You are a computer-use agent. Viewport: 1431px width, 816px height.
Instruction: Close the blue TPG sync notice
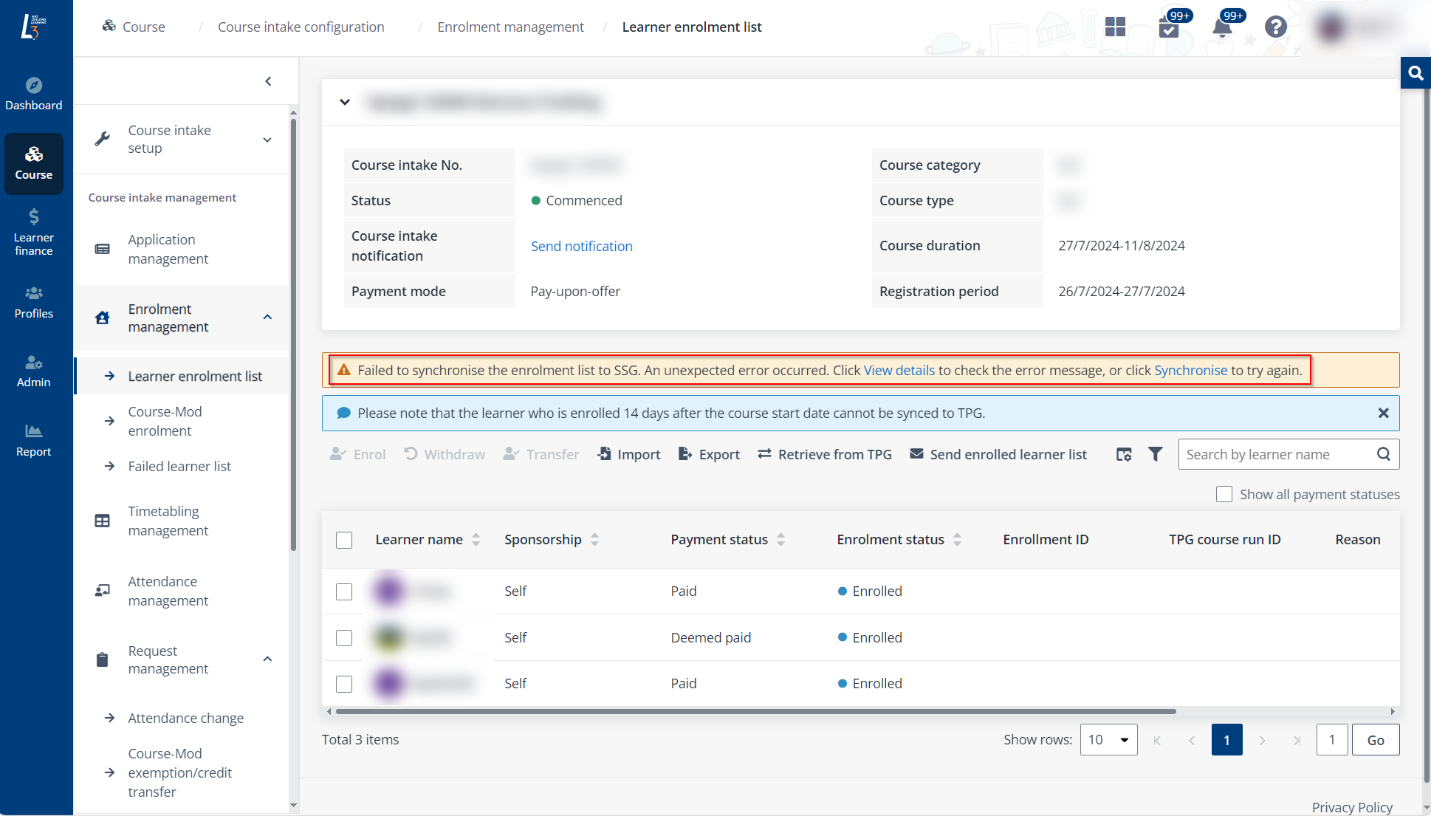1383,413
